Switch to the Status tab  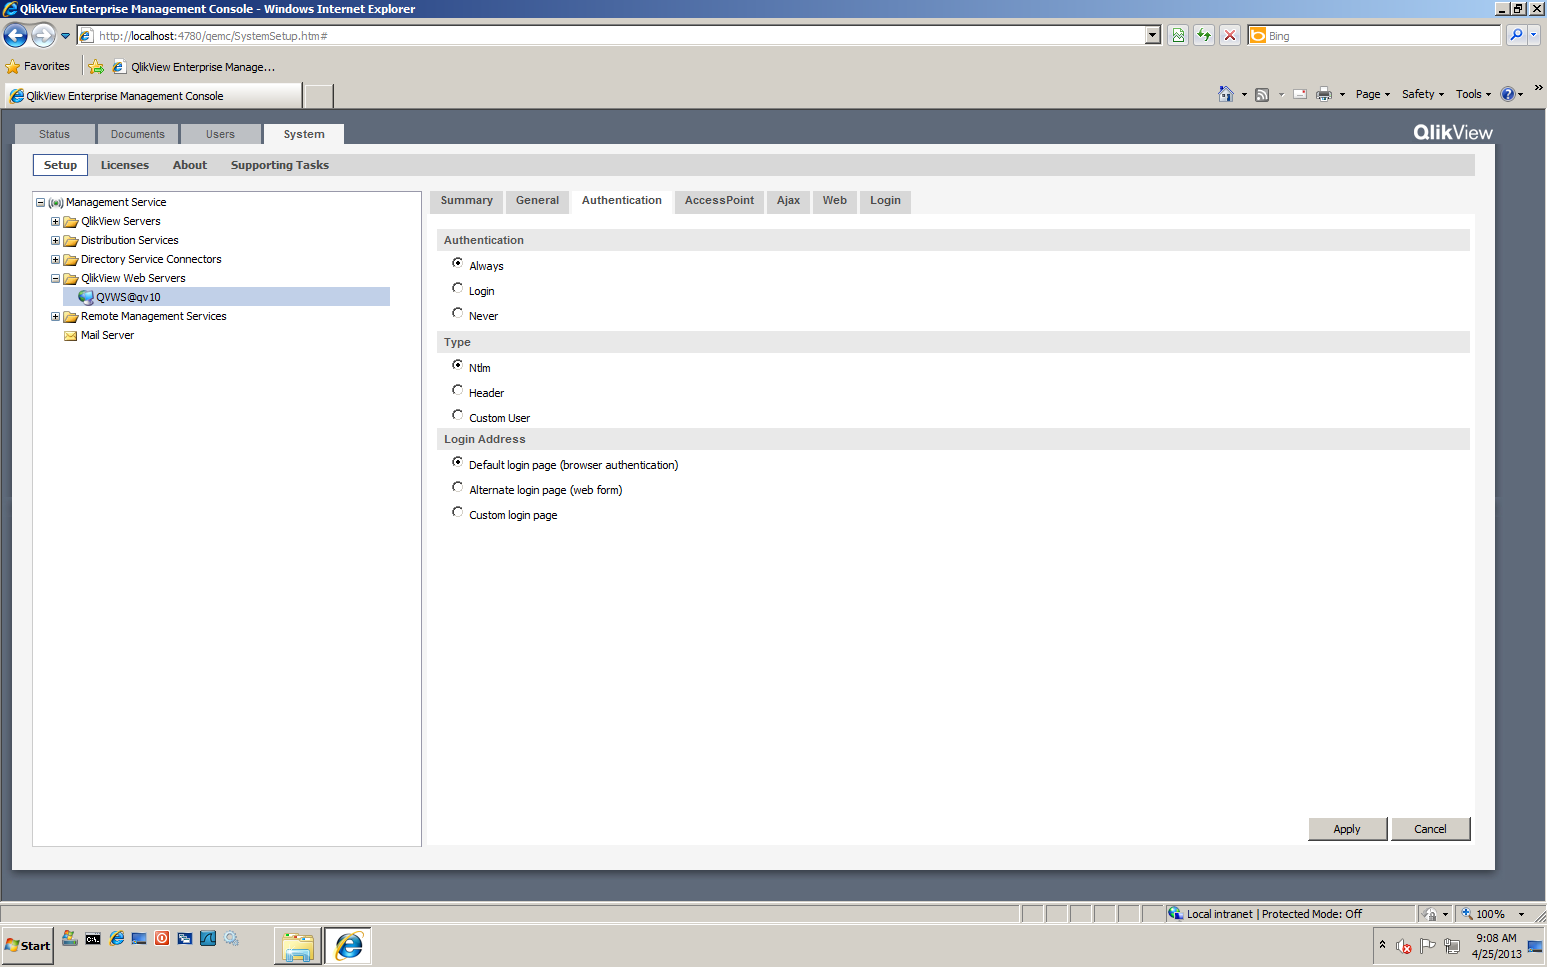[x=55, y=134]
